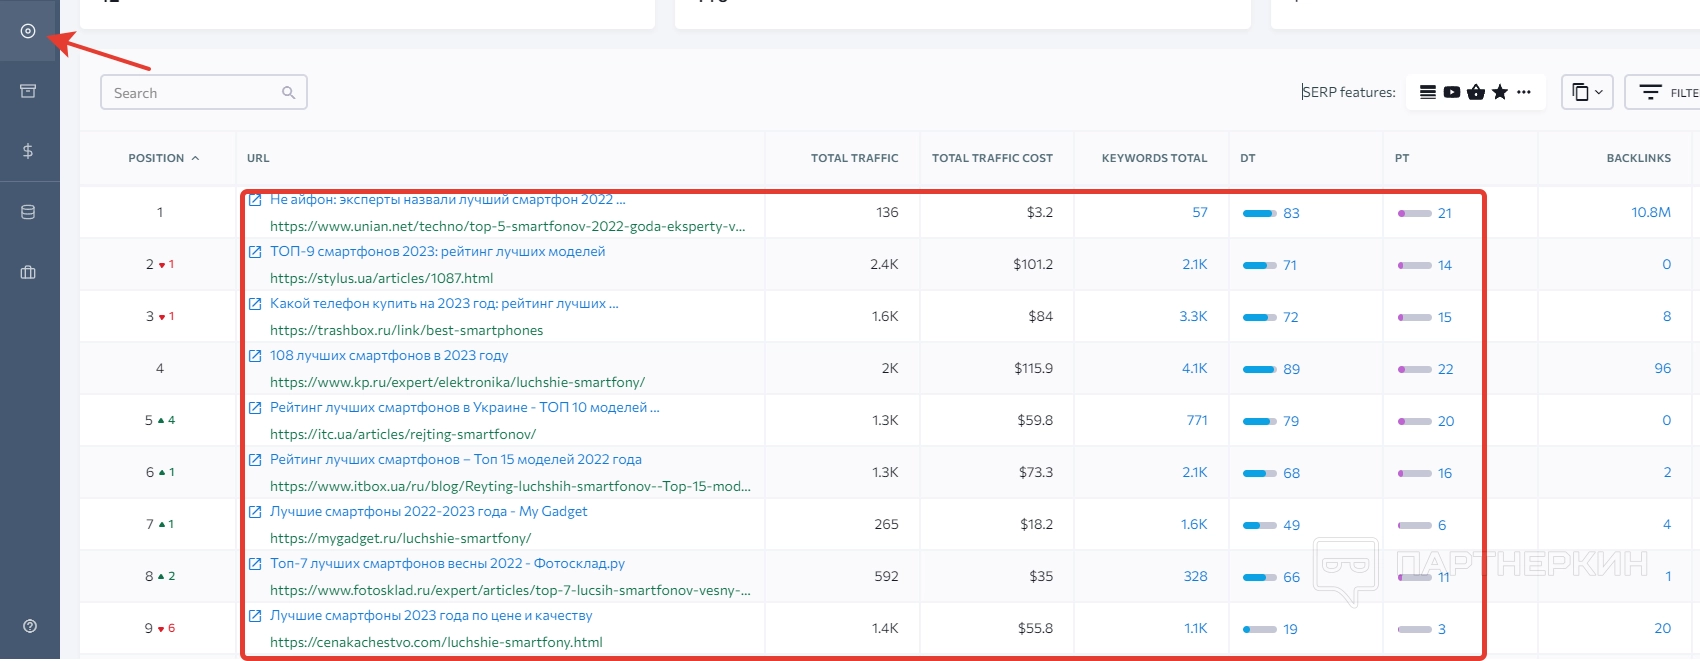1700x661 pixels.
Task: Toggle sort on the Position column
Action: coord(163,158)
